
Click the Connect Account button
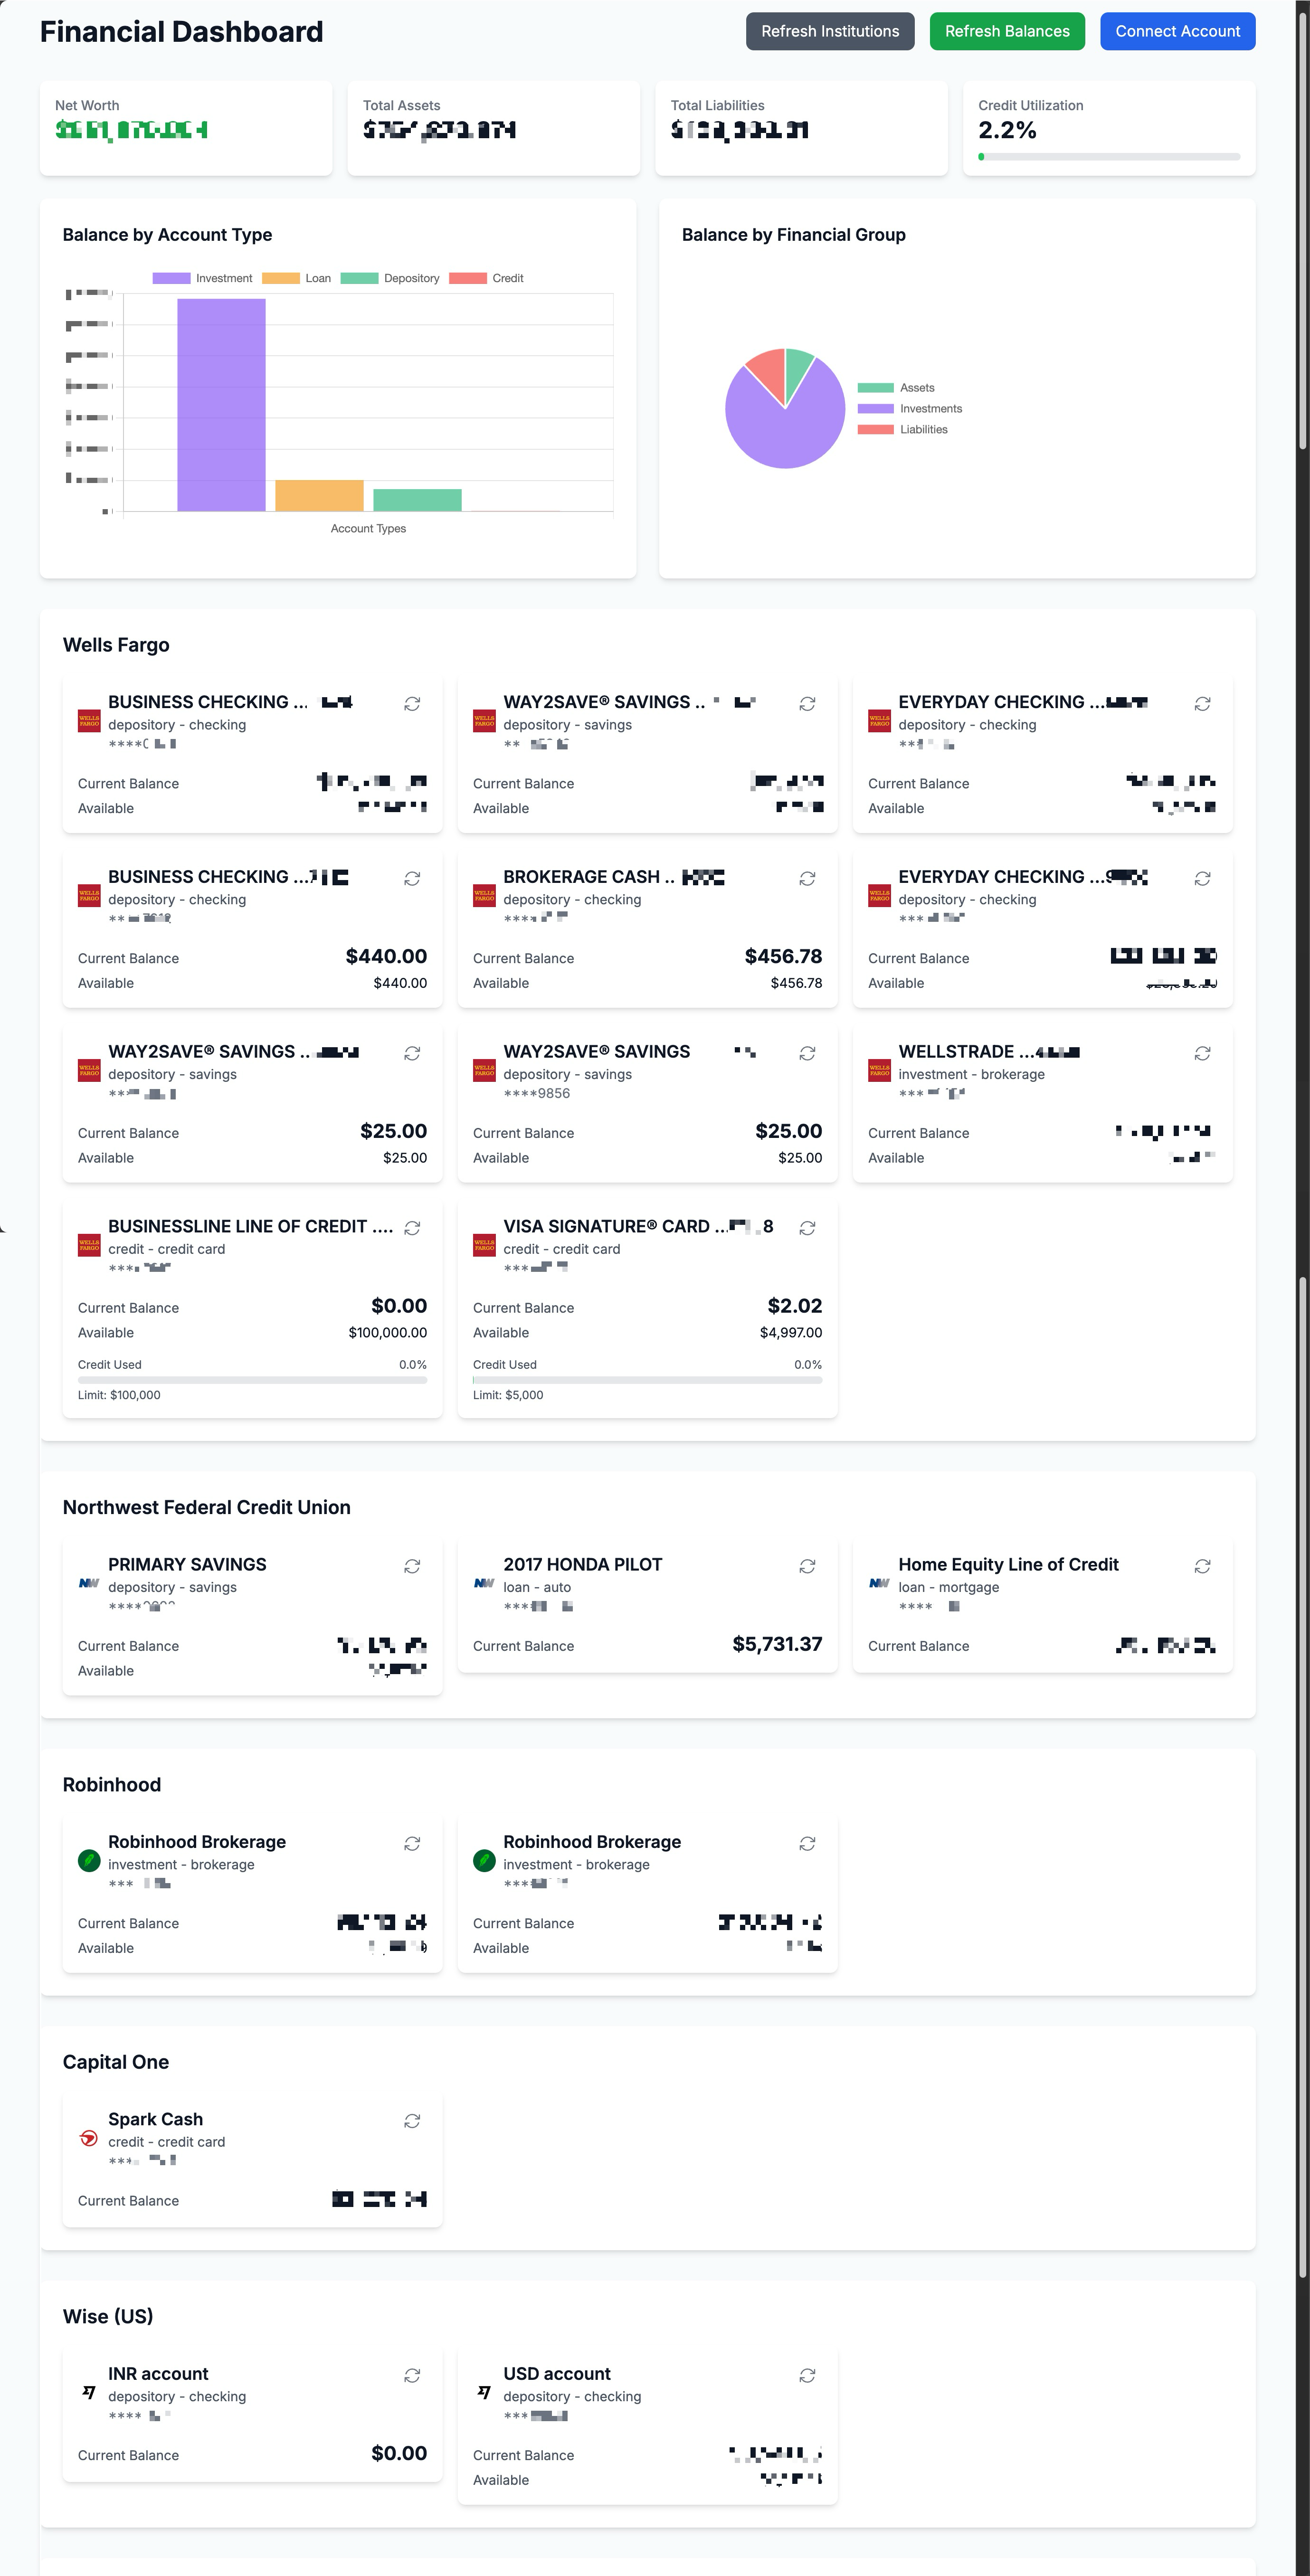click(x=1177, y=31)
